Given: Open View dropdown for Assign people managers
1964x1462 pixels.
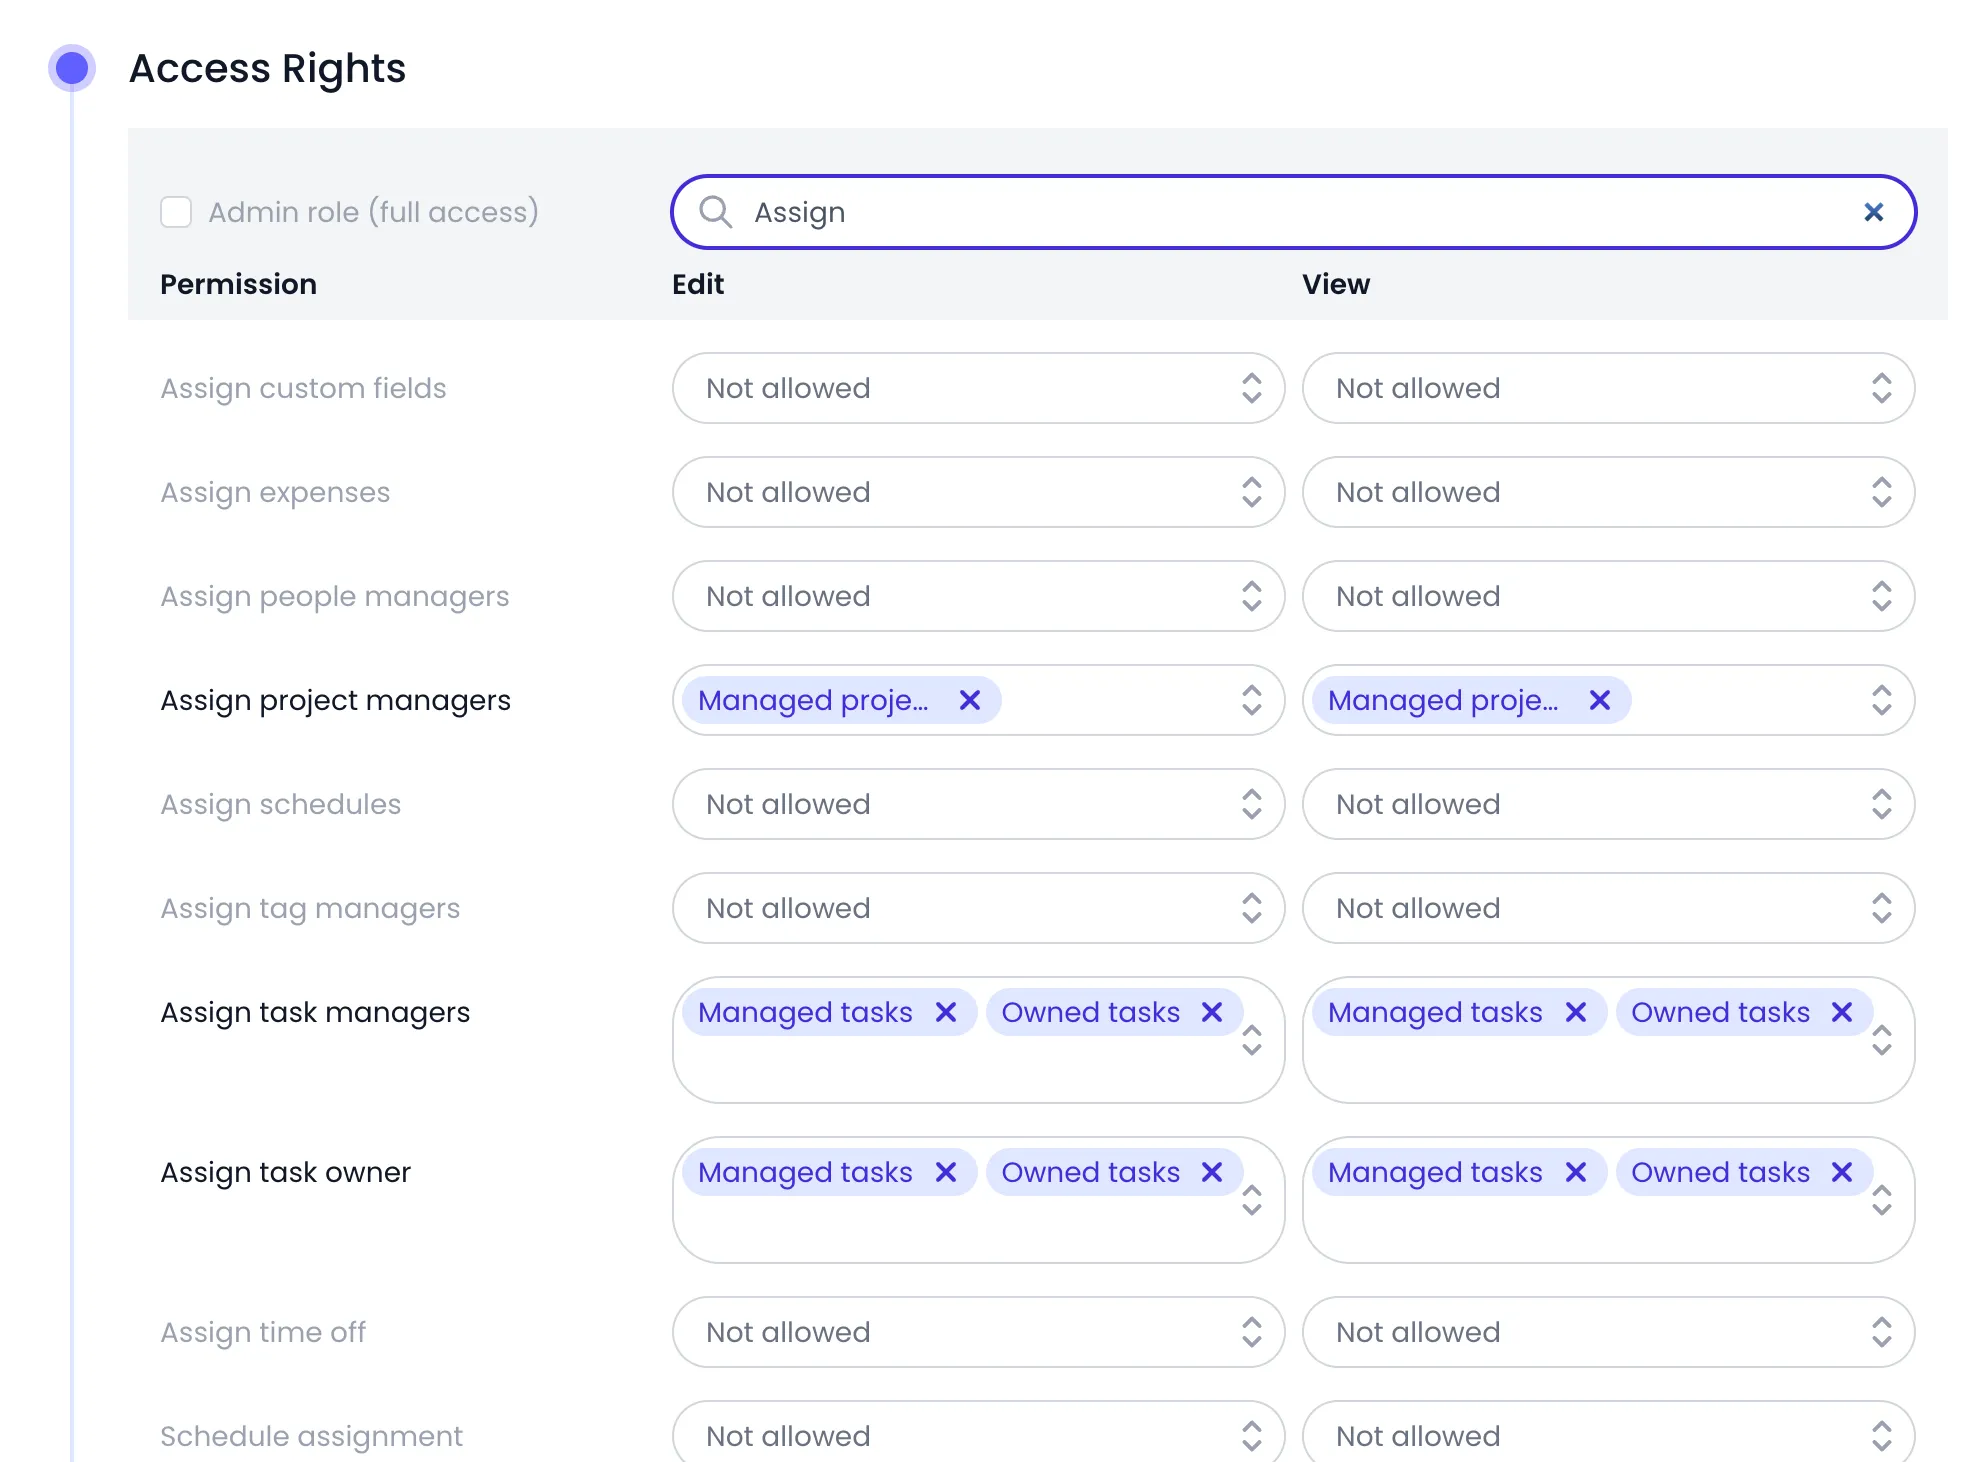Looking at the screenshot, I should tap(1608, 596).
